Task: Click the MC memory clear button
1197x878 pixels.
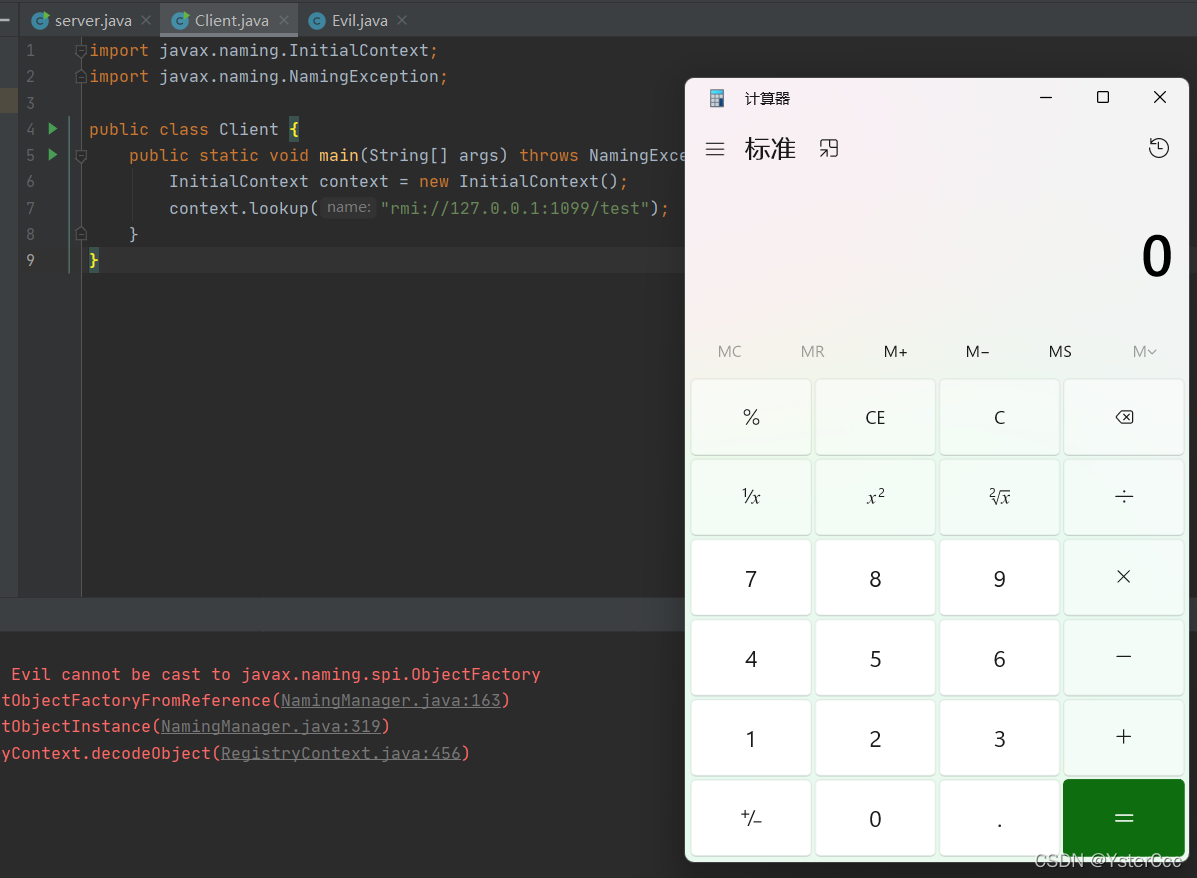Action: pyautogui.click(x=729, y=351)
